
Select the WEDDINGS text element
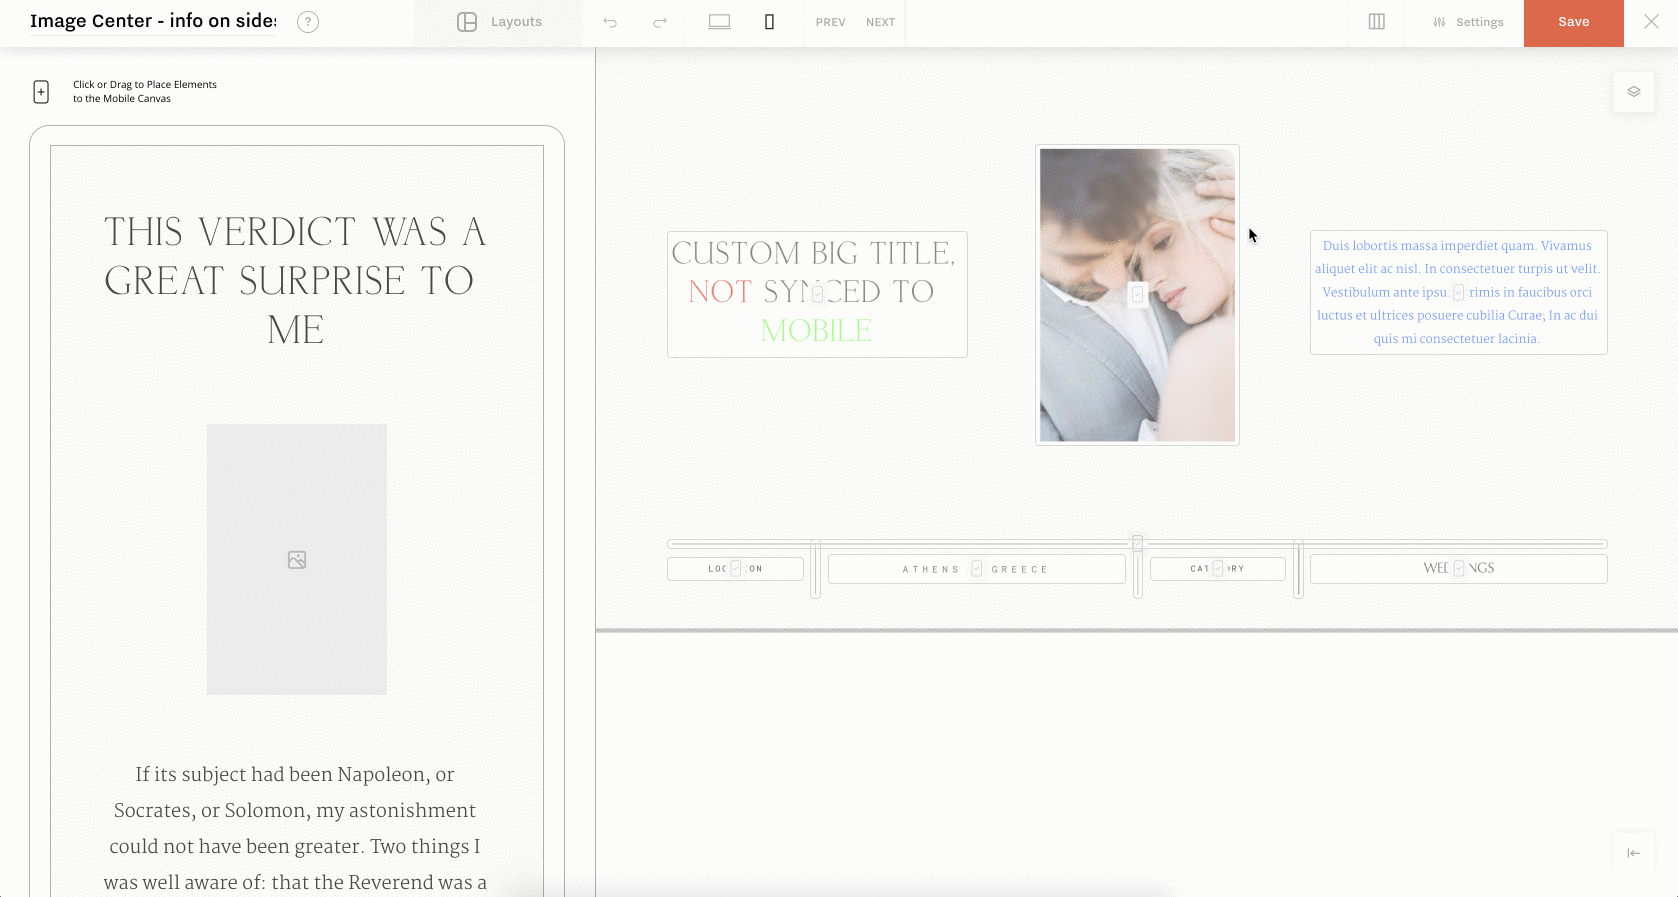[1458, 568]
